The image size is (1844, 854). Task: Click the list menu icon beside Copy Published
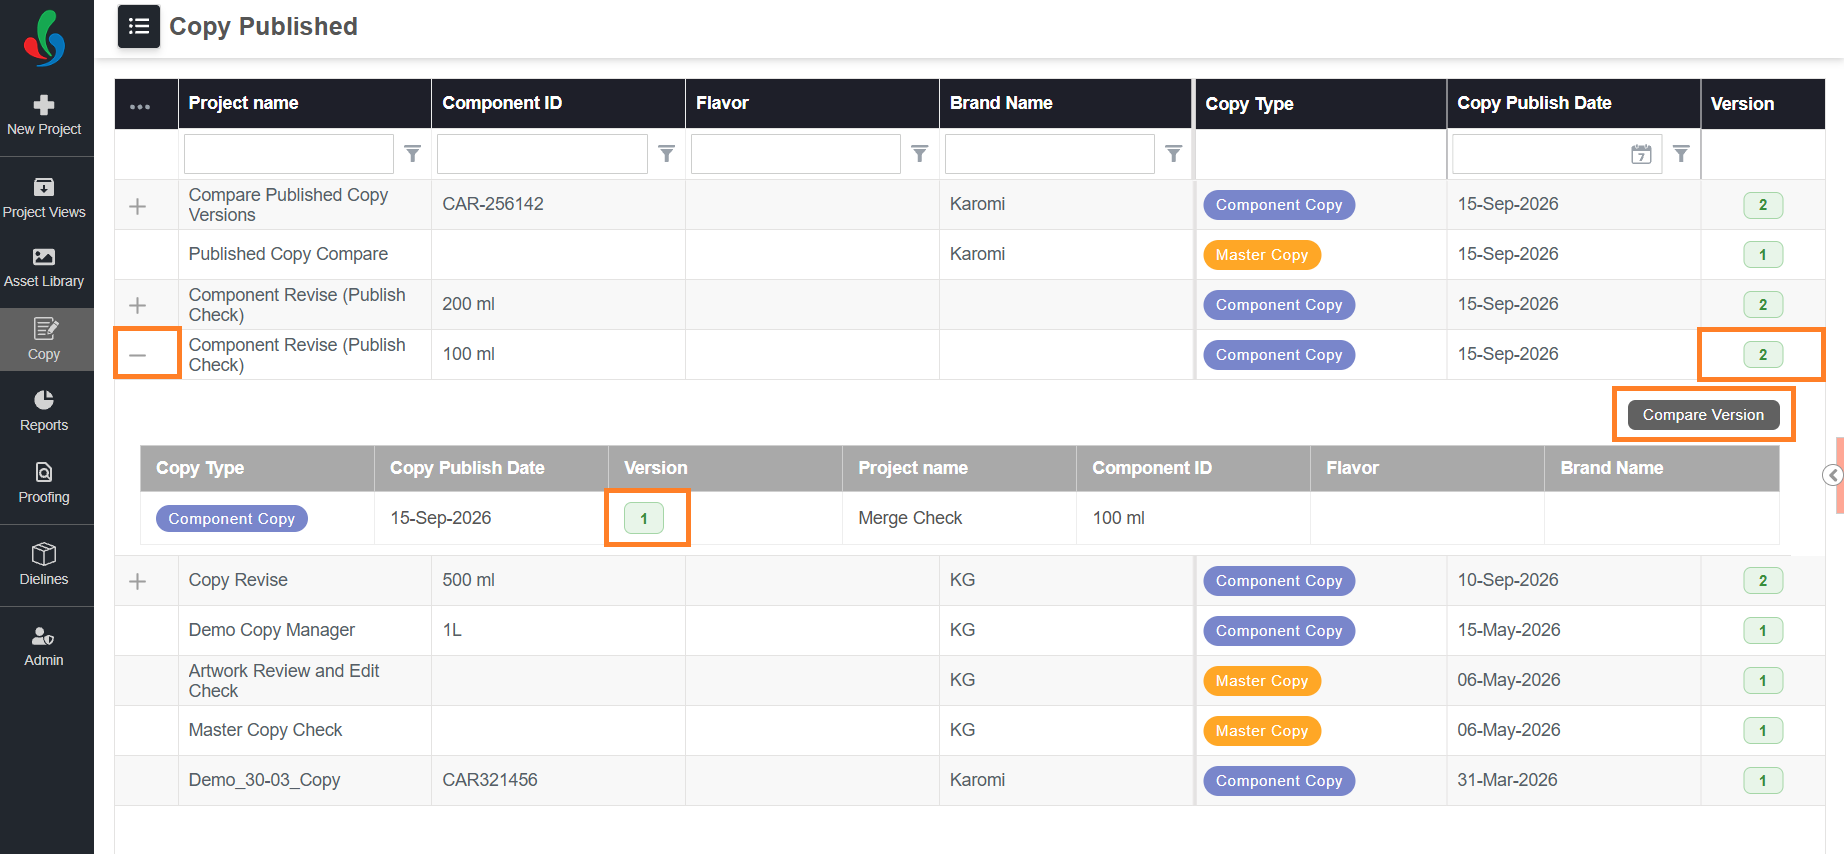point(139,27)
